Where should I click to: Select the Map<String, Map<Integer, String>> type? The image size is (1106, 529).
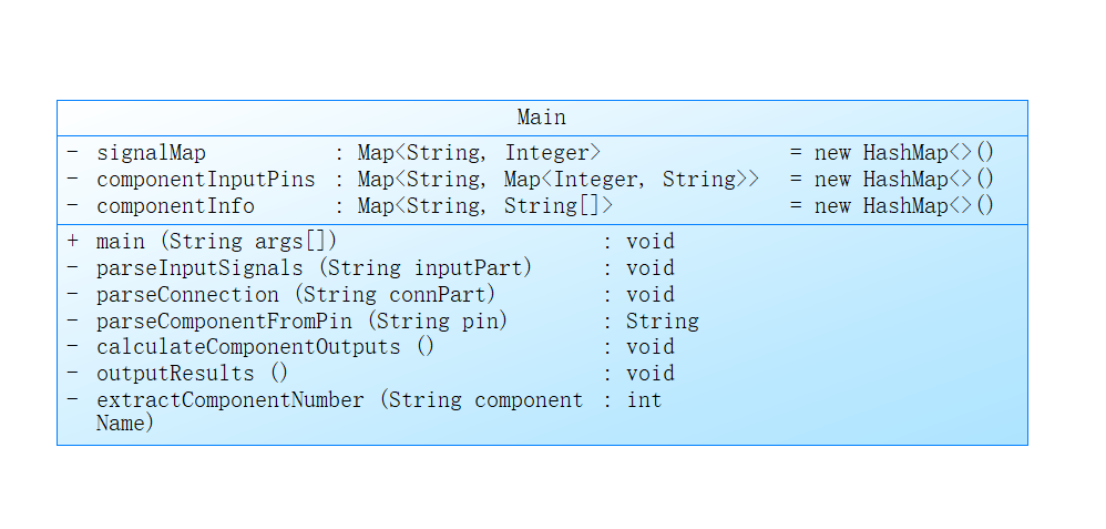coord(558,180)
